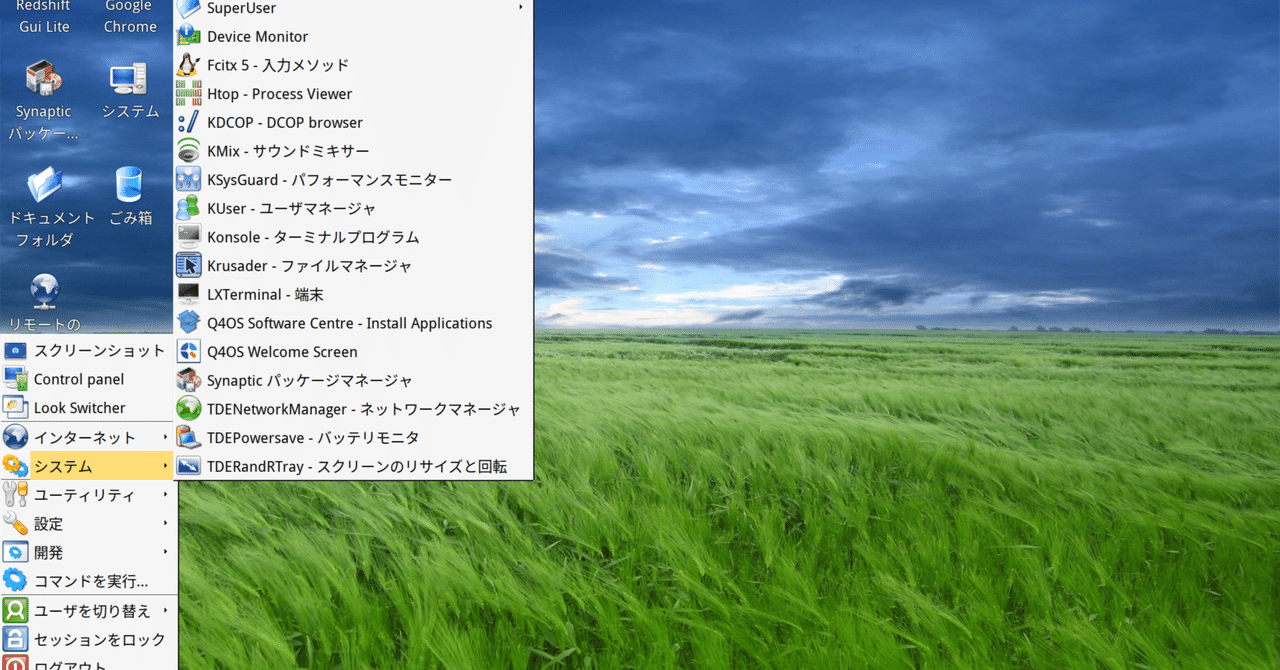Open the ごみ箱 trash desktop icon
Viewport: 1280px width, 670px height.
pos(129,185)
